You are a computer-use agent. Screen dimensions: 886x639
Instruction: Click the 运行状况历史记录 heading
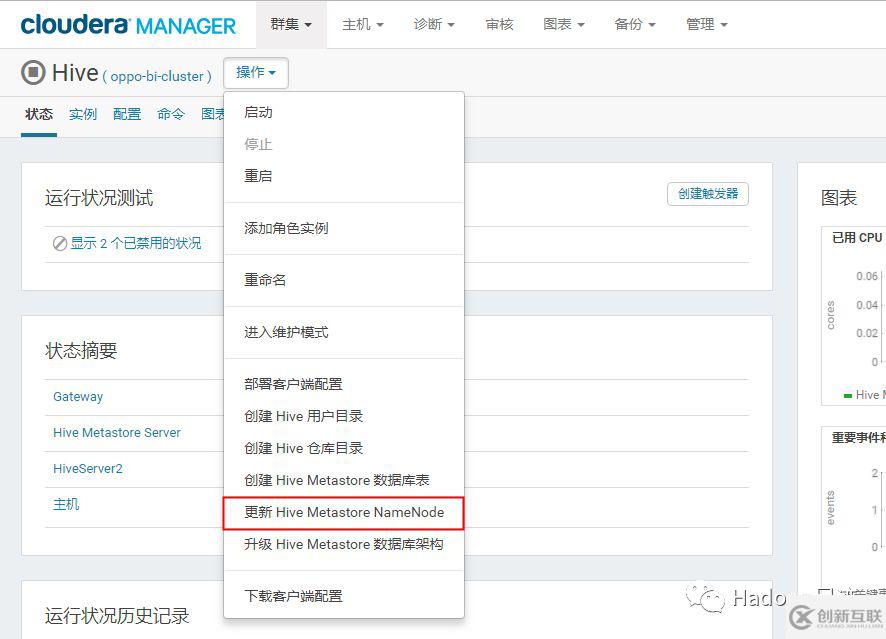(x=117, y=616)
